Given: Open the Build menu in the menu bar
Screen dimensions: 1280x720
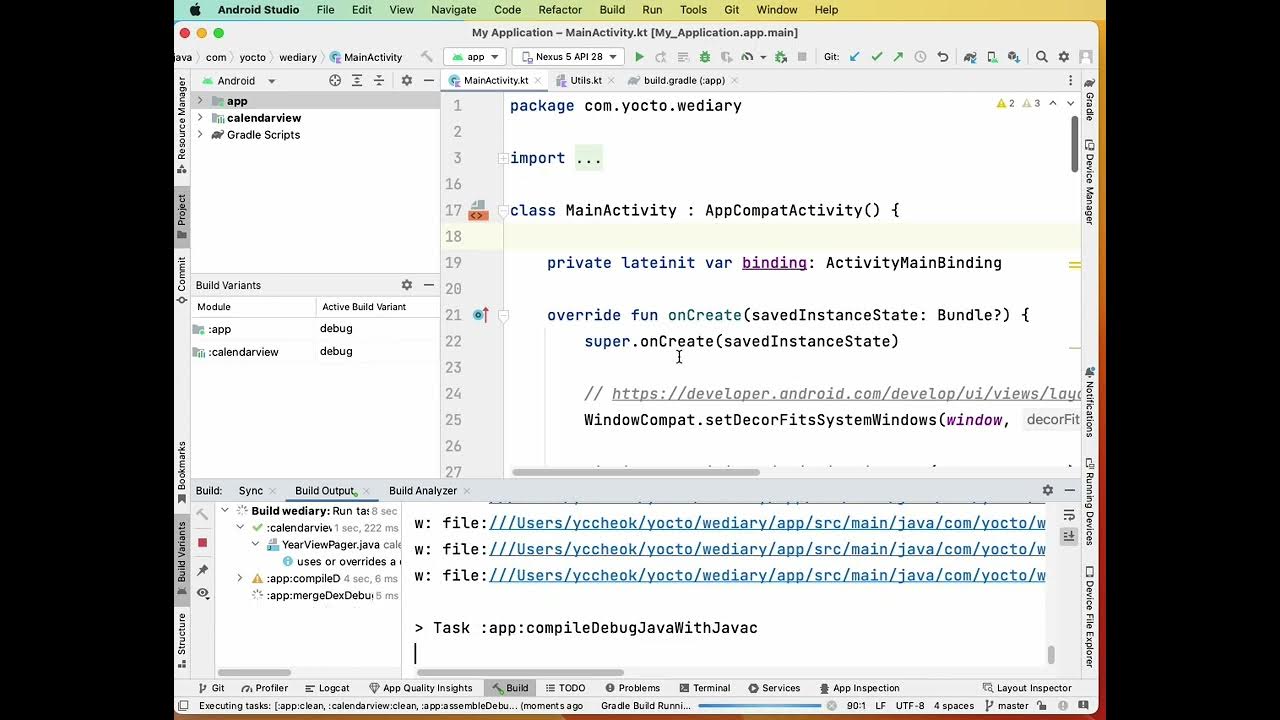Looking at the screenshot, I should tap(612, 9).
